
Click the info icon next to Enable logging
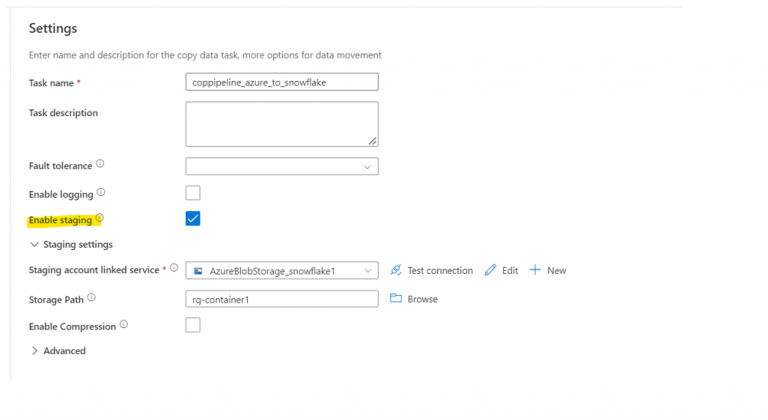(x=102, y=192)
